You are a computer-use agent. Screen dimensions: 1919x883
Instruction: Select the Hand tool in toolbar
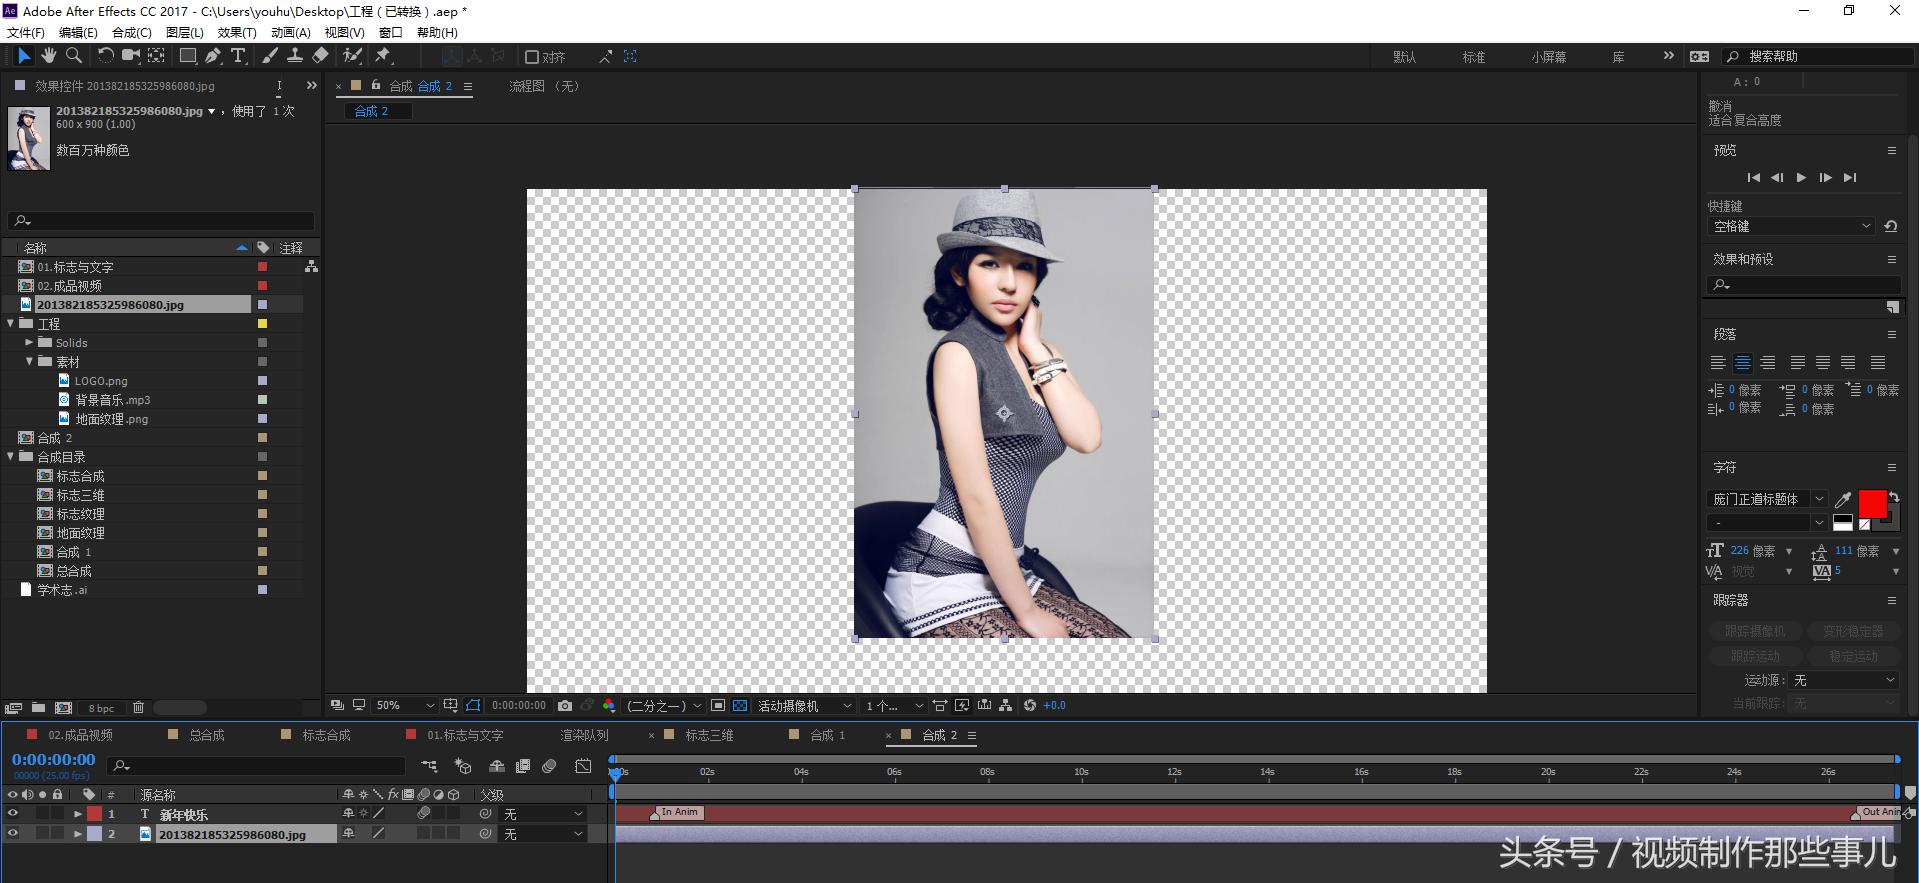[48, 56]
